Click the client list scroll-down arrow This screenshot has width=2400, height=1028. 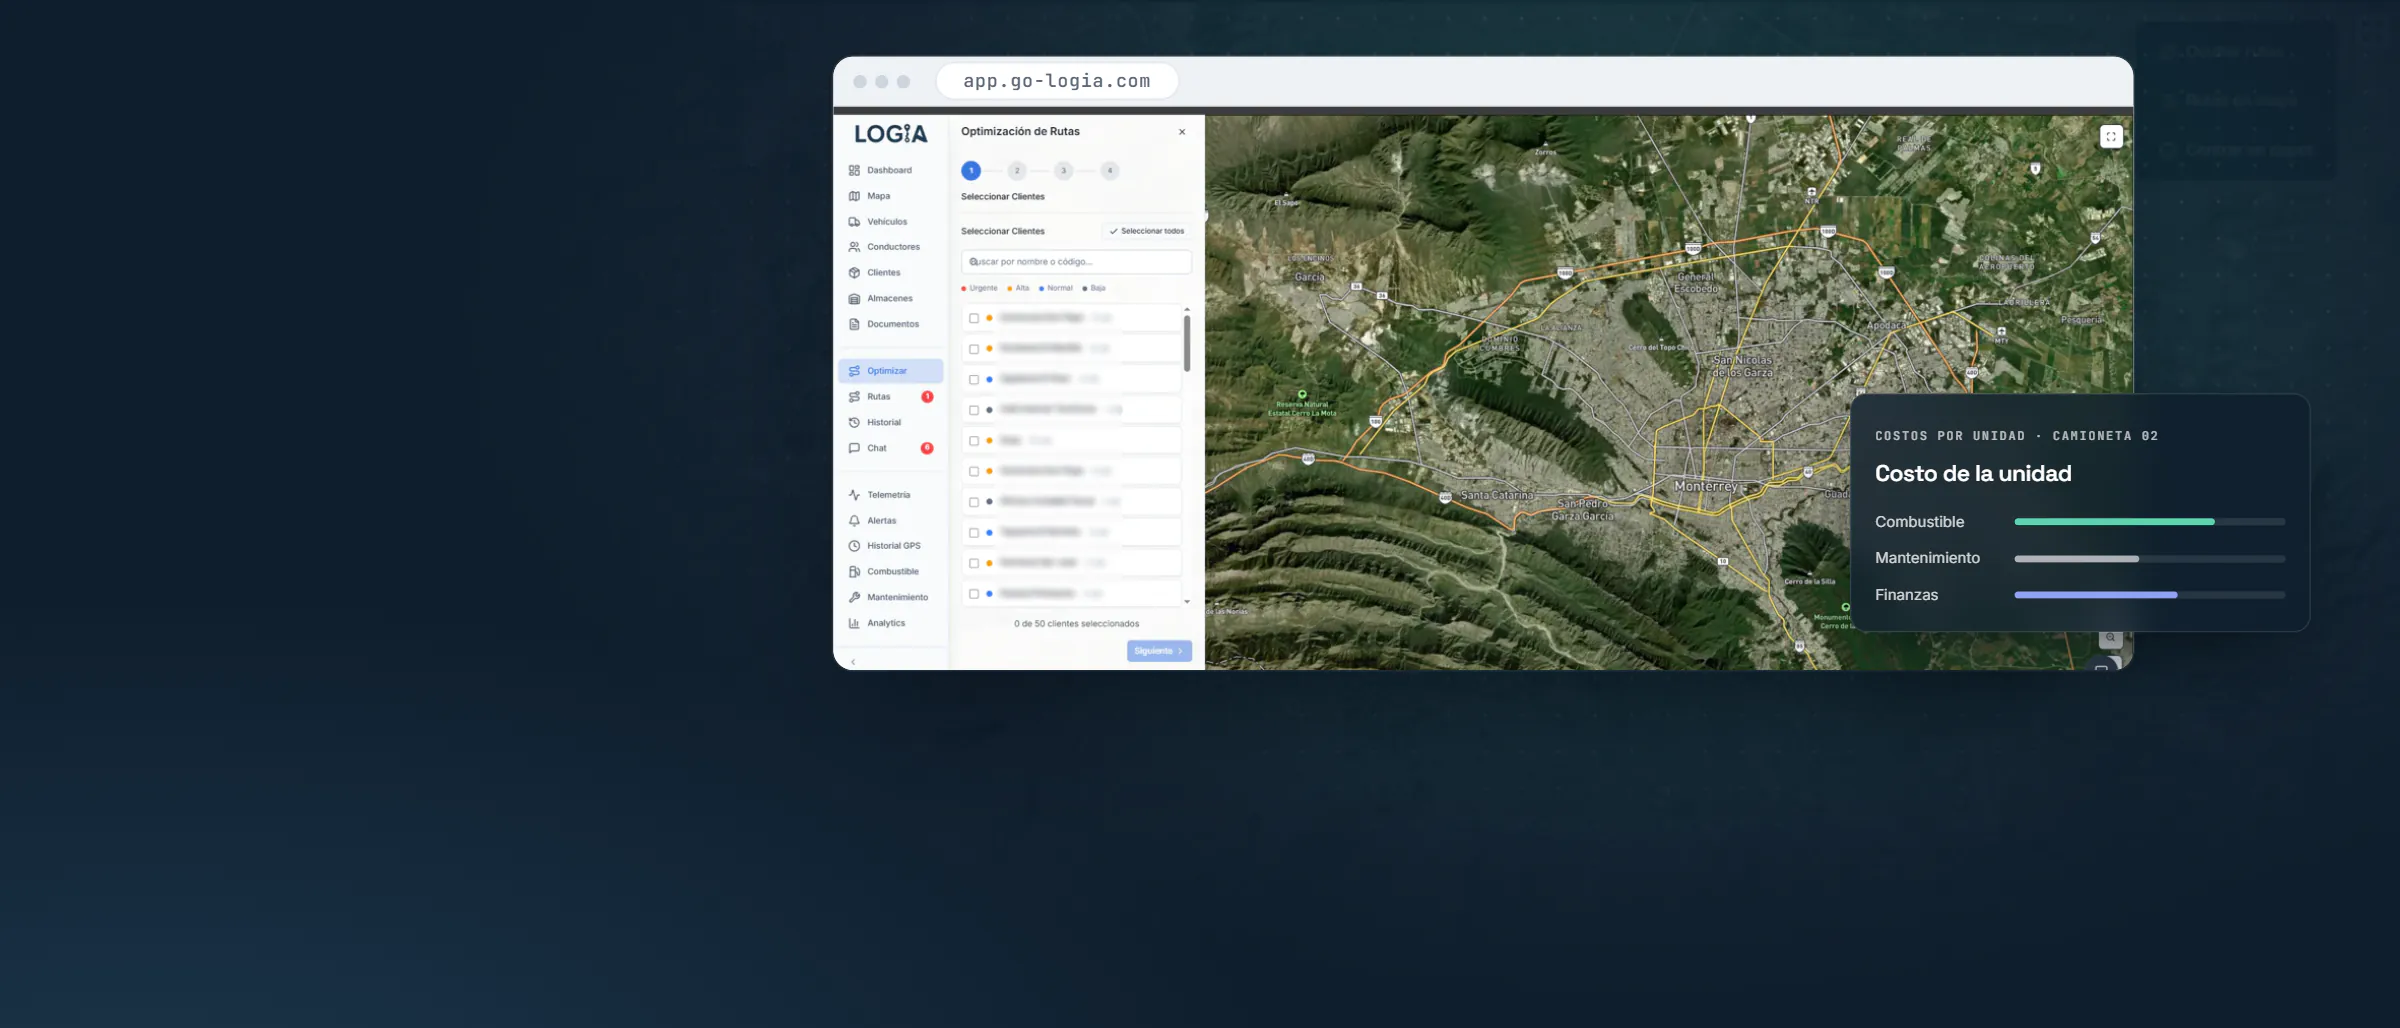click(x=1187, y=602)
